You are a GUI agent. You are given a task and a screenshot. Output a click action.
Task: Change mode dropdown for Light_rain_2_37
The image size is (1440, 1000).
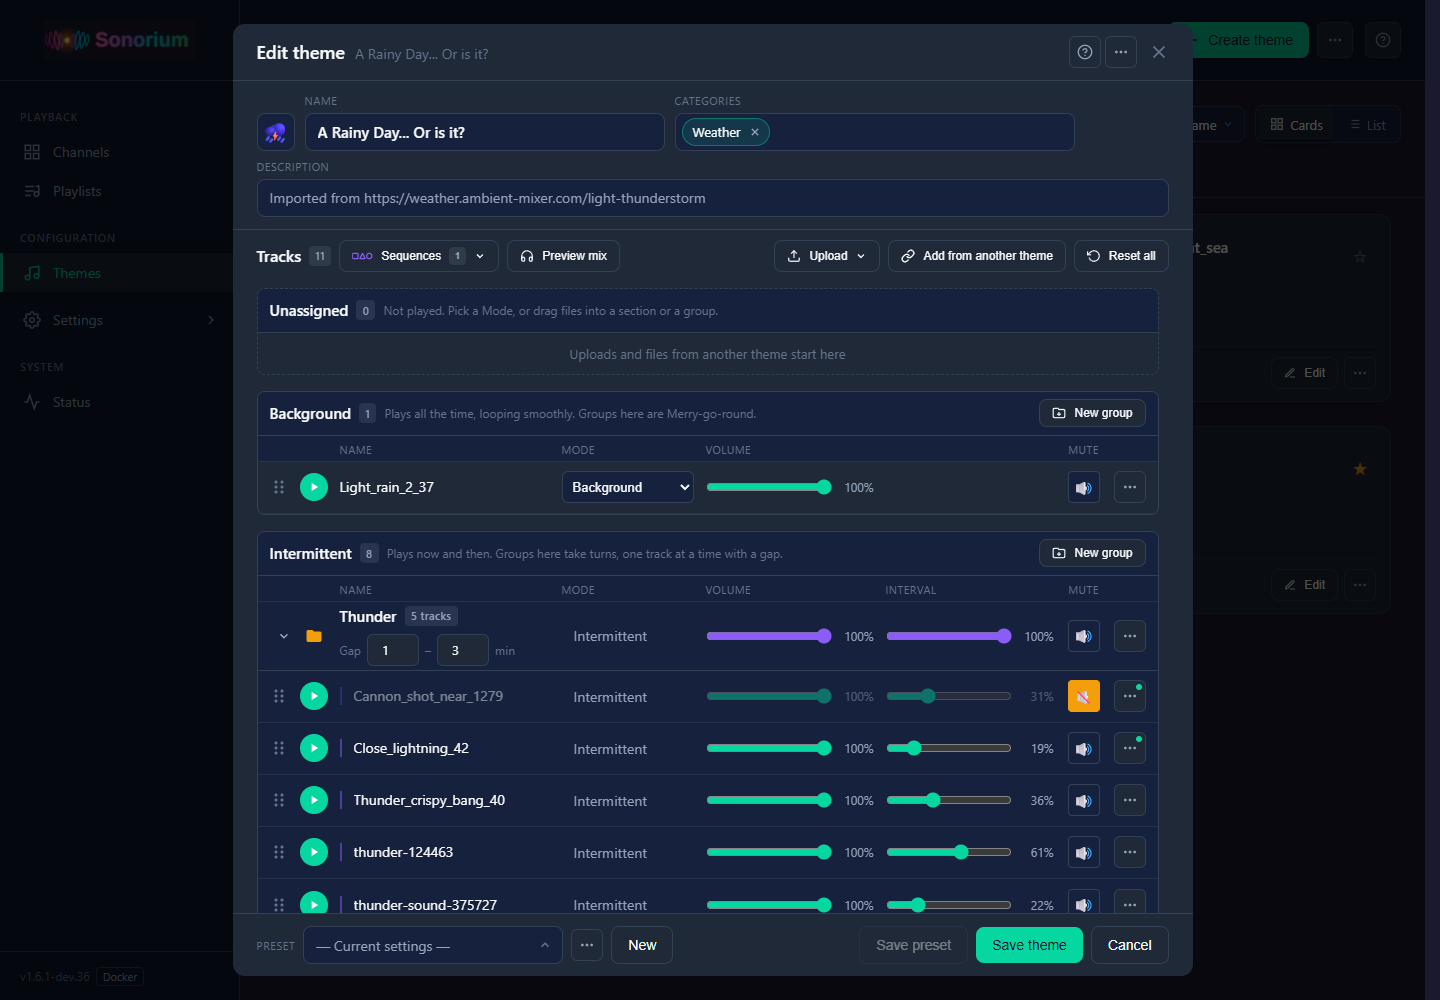point(628,487)
